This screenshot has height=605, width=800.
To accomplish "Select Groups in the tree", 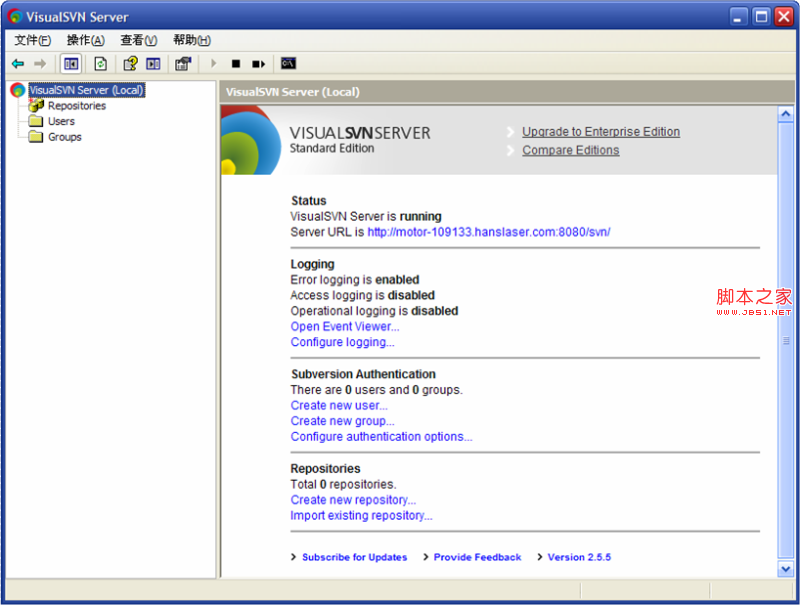I will pyautogui.click(x=65, y=137).
